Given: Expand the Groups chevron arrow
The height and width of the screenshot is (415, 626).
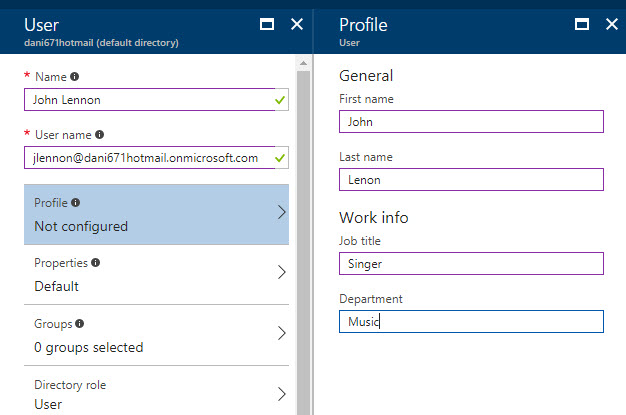Looking at the screenshot, I should [x=281, y=334].
